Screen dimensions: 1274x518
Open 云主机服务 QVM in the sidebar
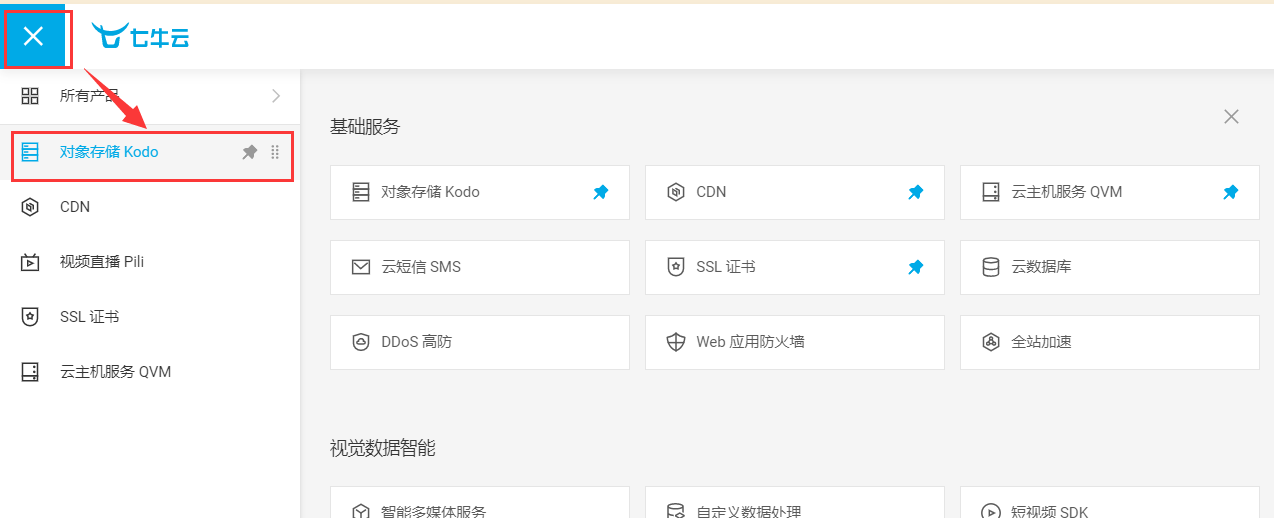point(150,372)
